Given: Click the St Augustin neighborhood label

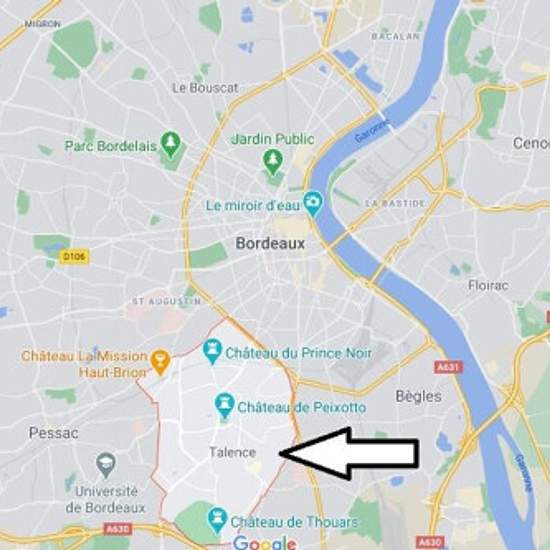Looking at the screenshot, I should pyautogui.click(x=166, y=301).
